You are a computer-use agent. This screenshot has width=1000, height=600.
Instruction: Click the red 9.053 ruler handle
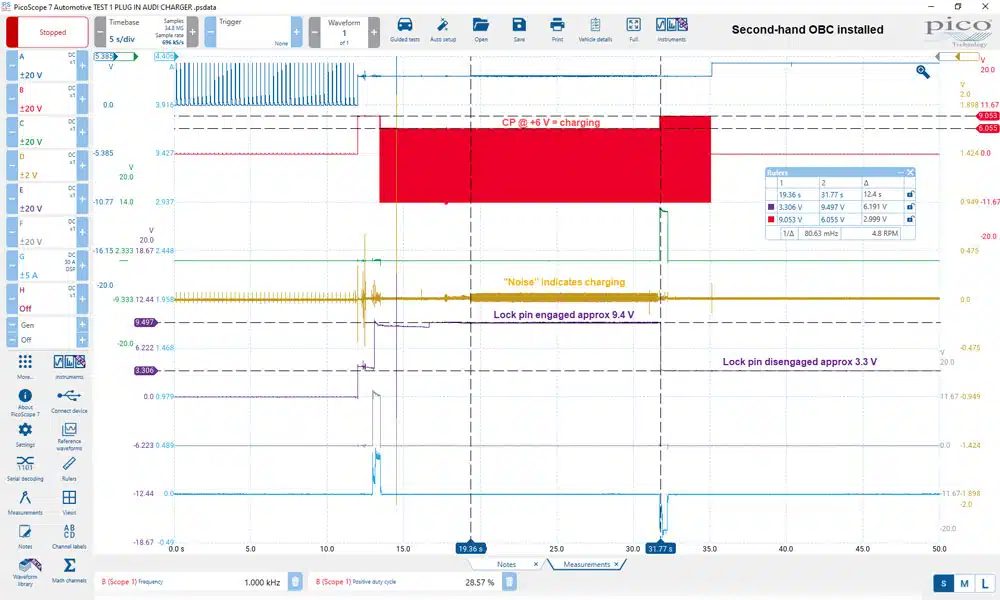pyautogui.click(x=987, y=116)
